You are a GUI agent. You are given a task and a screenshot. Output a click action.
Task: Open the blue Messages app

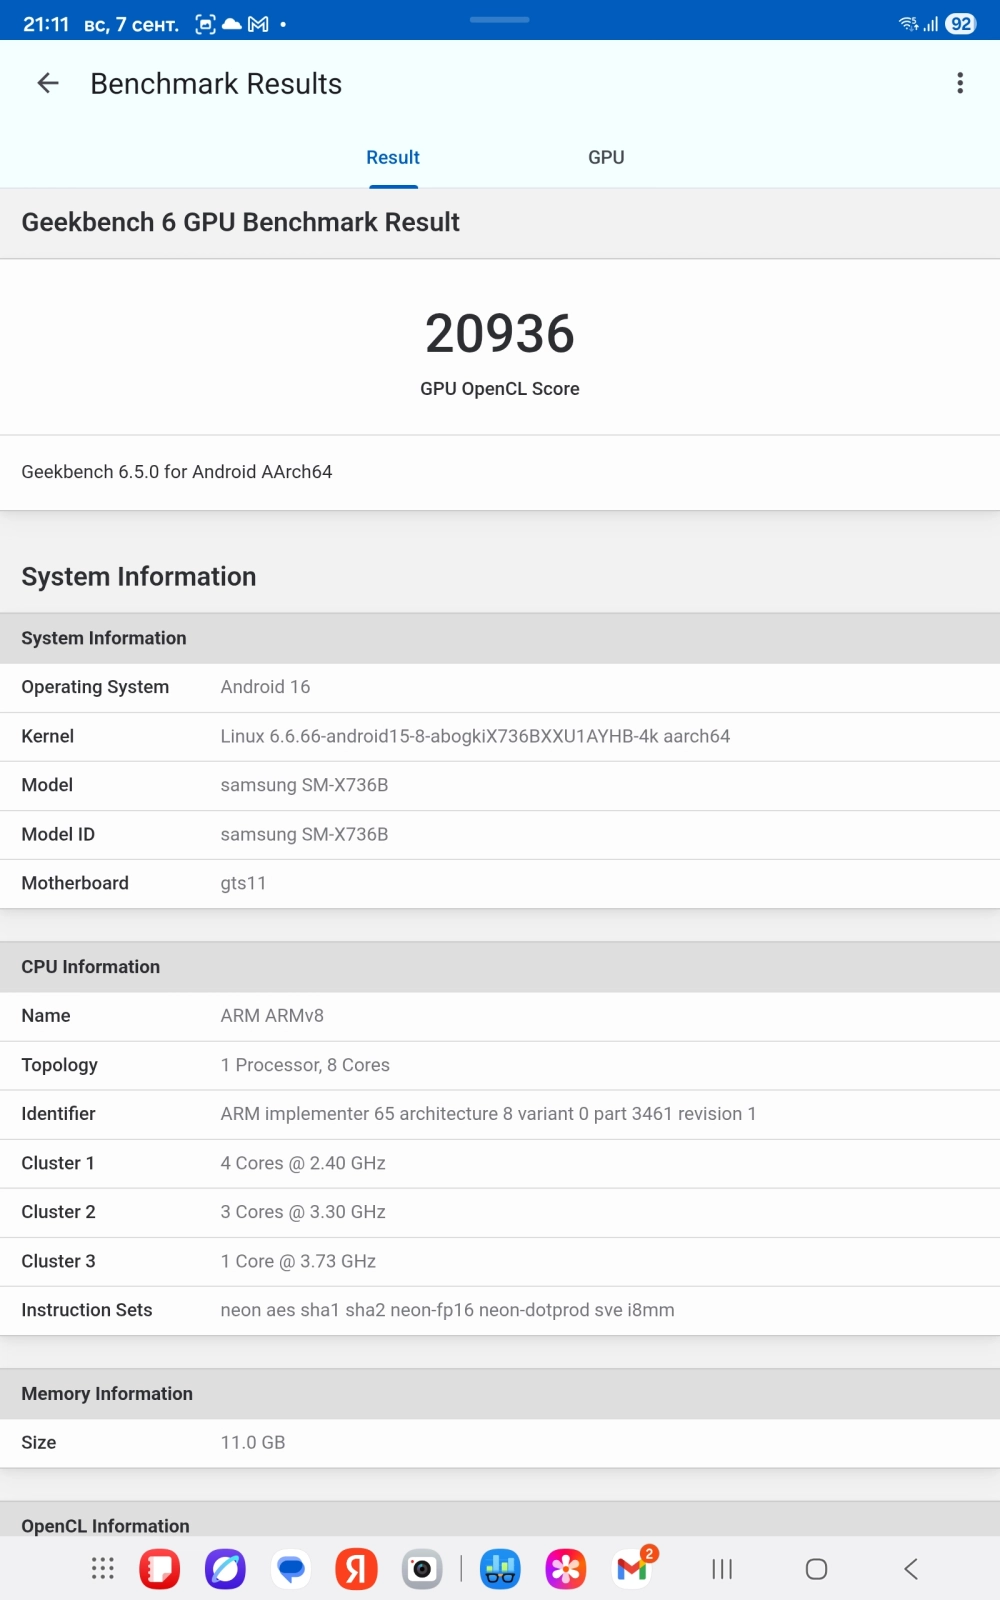[291, 1569]
